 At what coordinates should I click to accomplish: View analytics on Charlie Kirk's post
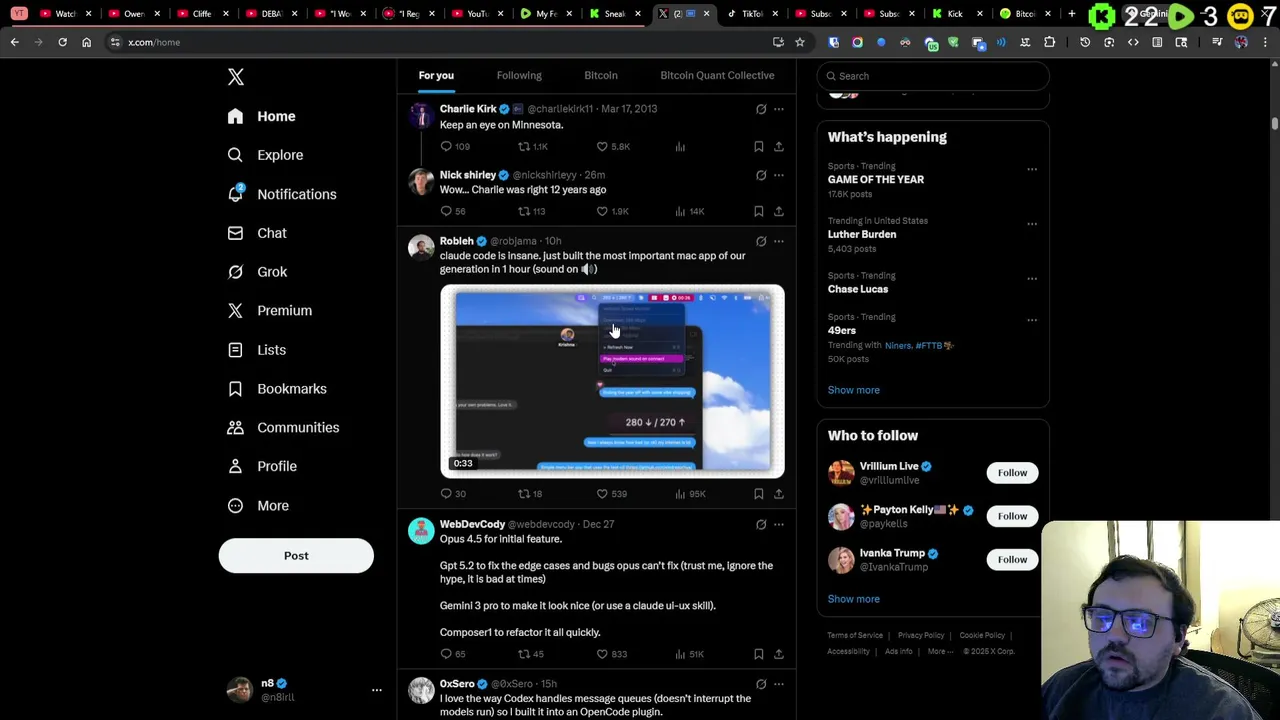click(680, 147)
